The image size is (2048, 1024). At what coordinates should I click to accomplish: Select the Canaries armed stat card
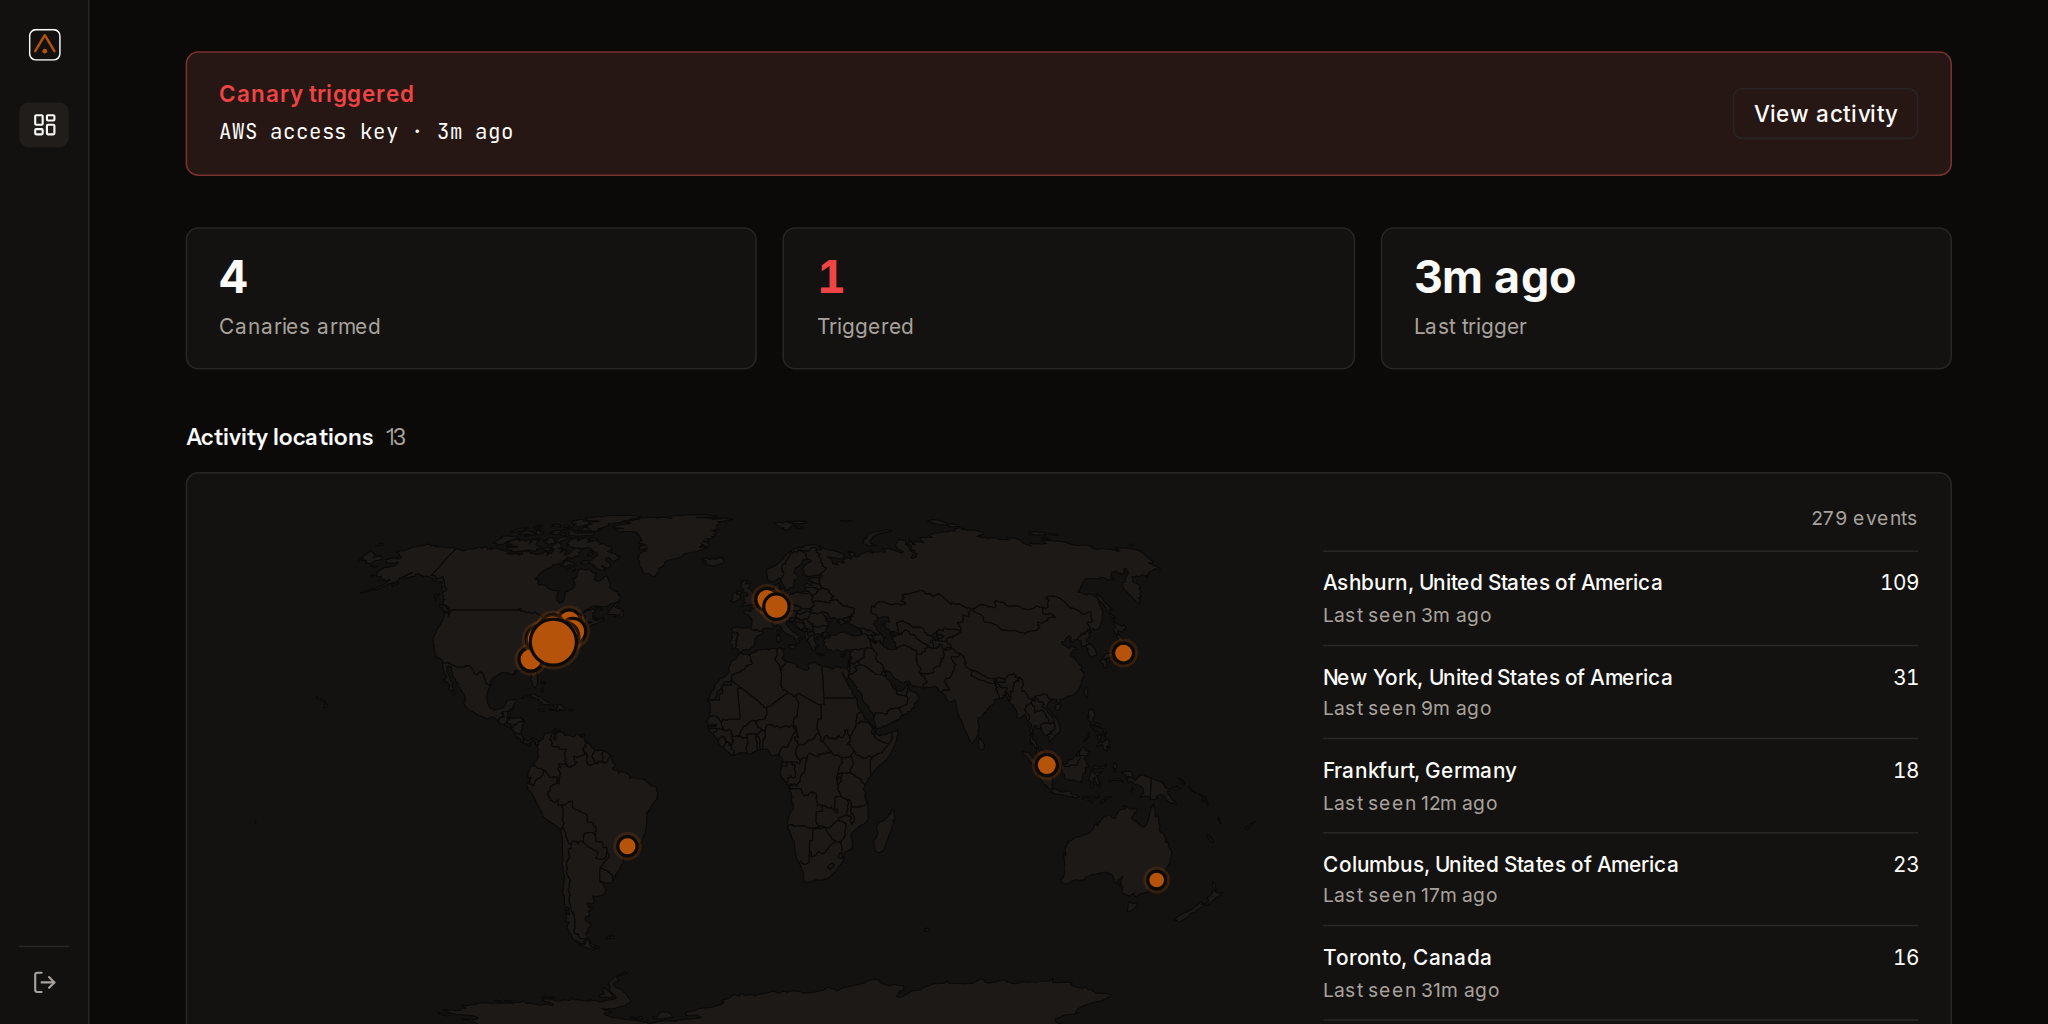471,298
